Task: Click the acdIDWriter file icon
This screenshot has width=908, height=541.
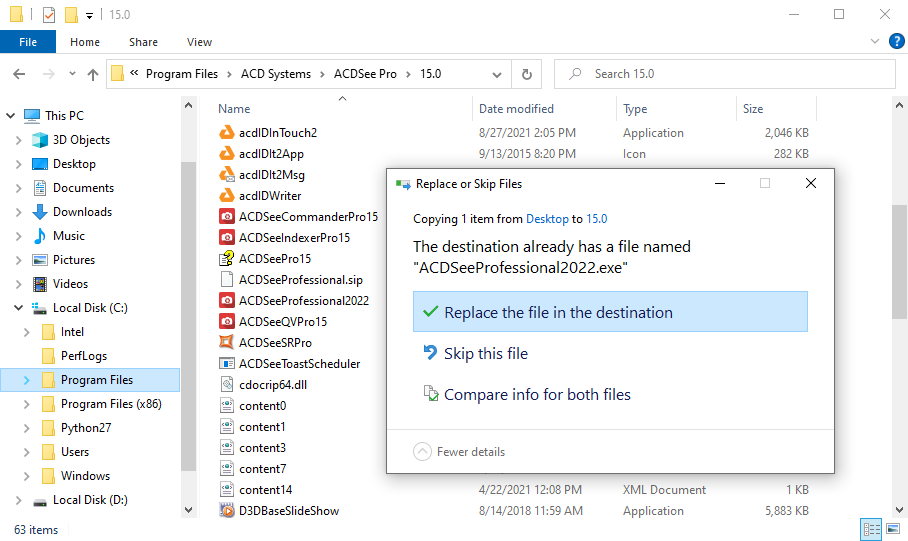Action: (226, 195)
